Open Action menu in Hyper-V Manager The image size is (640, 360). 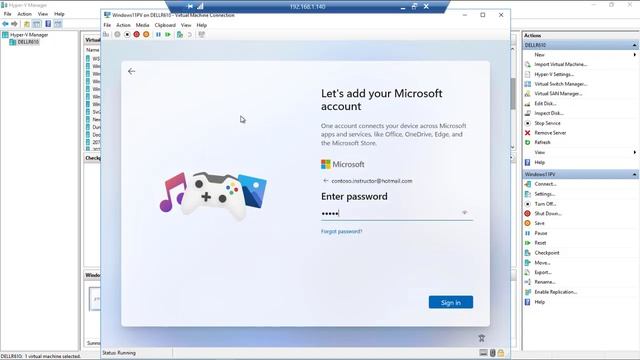pos(24,14)
